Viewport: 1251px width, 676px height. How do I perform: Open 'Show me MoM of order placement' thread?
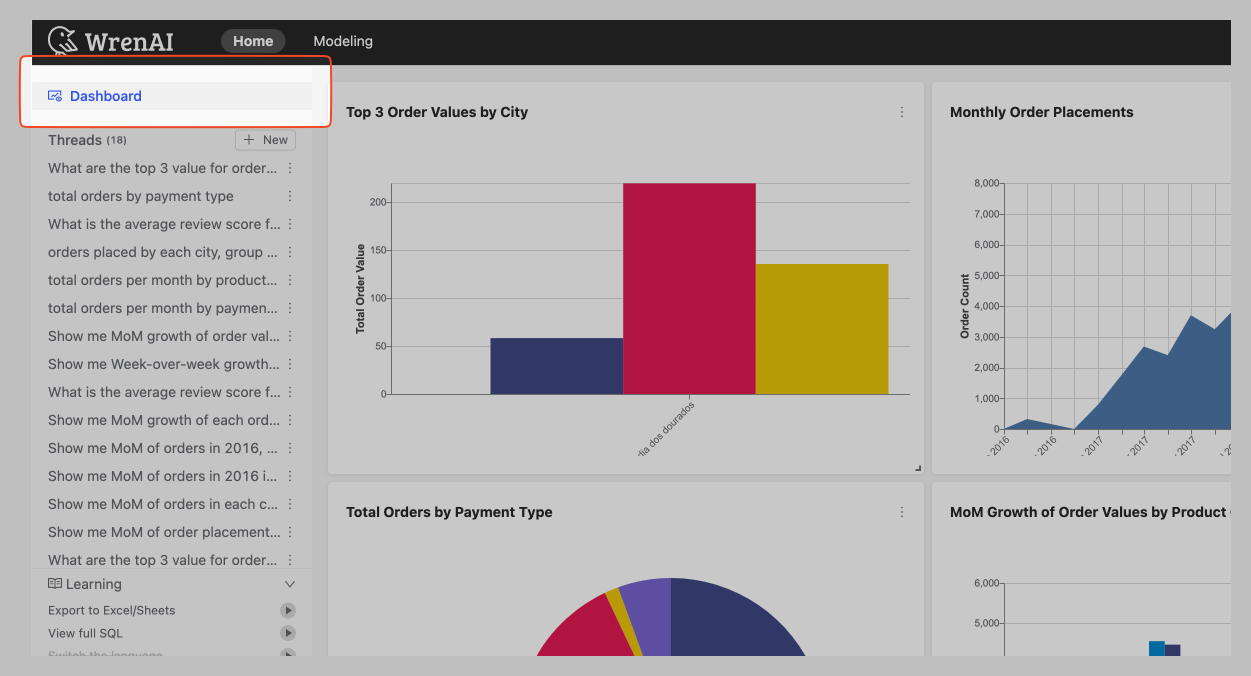click(x=164, y=532)
